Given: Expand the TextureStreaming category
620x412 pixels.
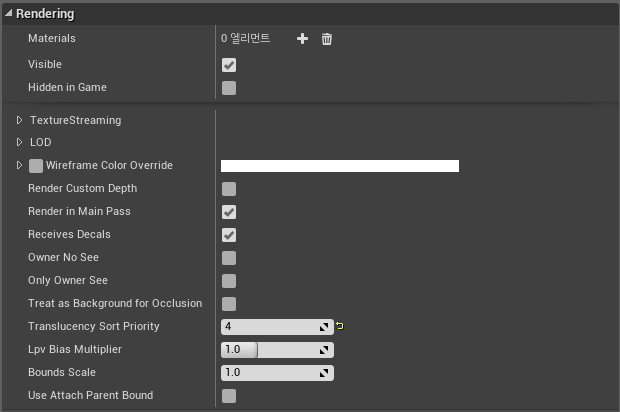Looking at the screenshot, I should [x=19, y=120].
